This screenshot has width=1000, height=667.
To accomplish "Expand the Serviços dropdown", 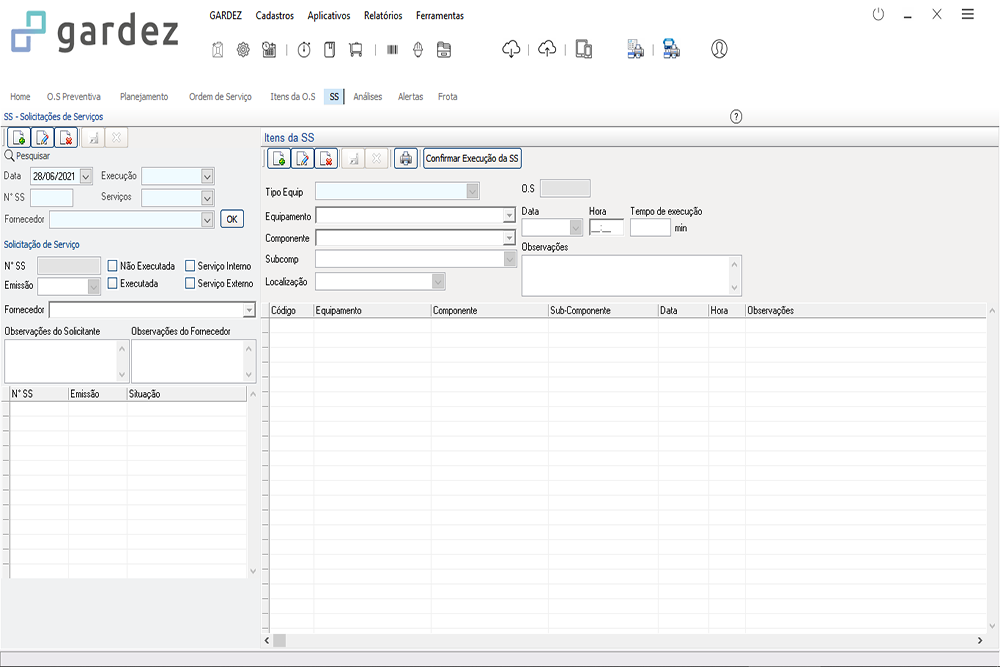I will pos(207,198).
